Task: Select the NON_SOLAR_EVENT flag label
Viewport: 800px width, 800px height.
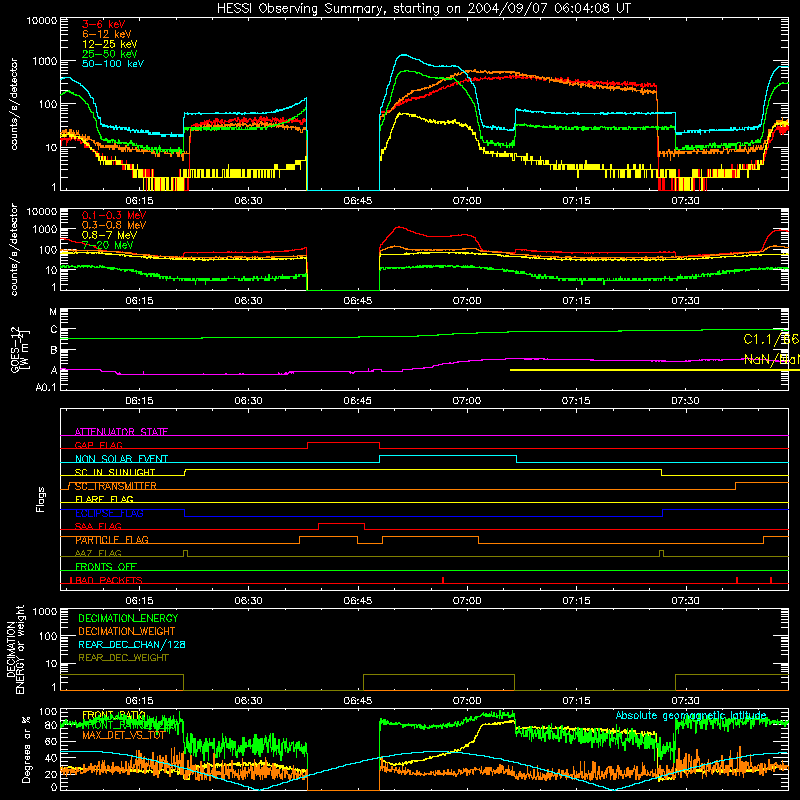Action: [x=121, y=459]
